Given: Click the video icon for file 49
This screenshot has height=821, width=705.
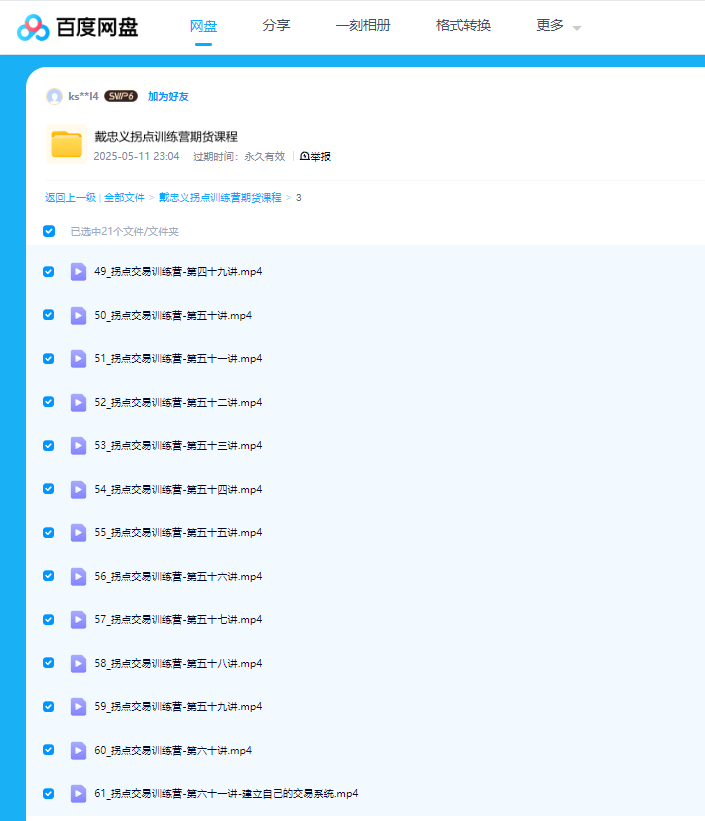Looking at the screenshot, I should coord(78,272).
